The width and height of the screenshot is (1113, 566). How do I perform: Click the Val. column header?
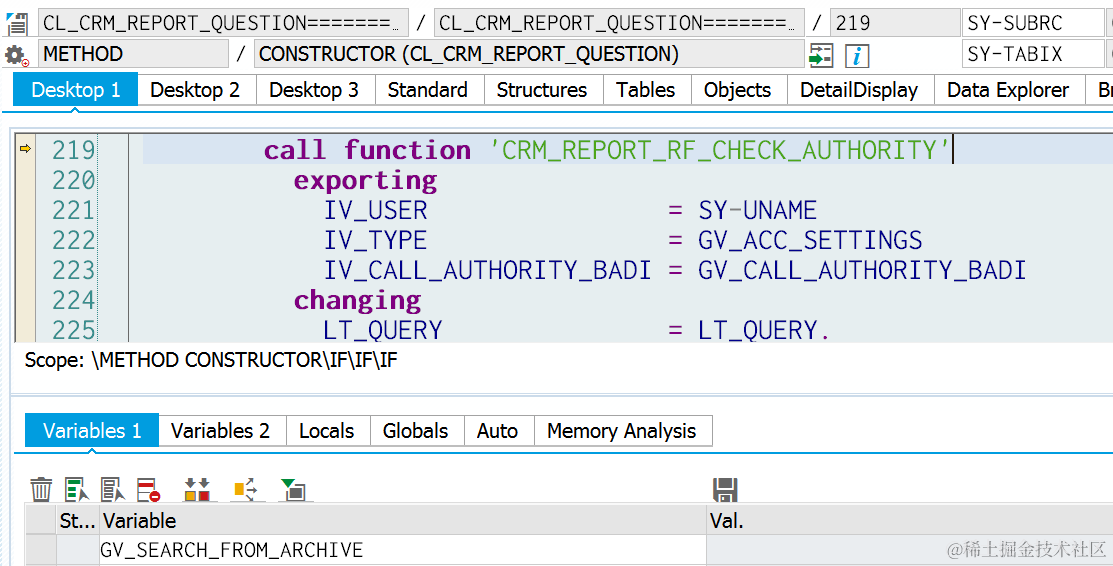point(910,521)
